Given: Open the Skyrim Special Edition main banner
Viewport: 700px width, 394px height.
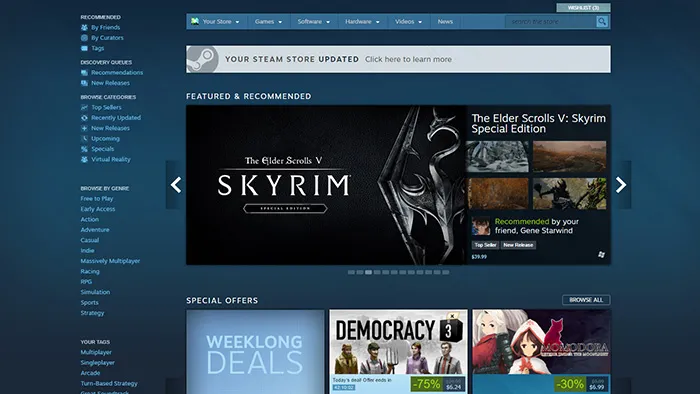Looking at the screenshot, I should (326, 185).
